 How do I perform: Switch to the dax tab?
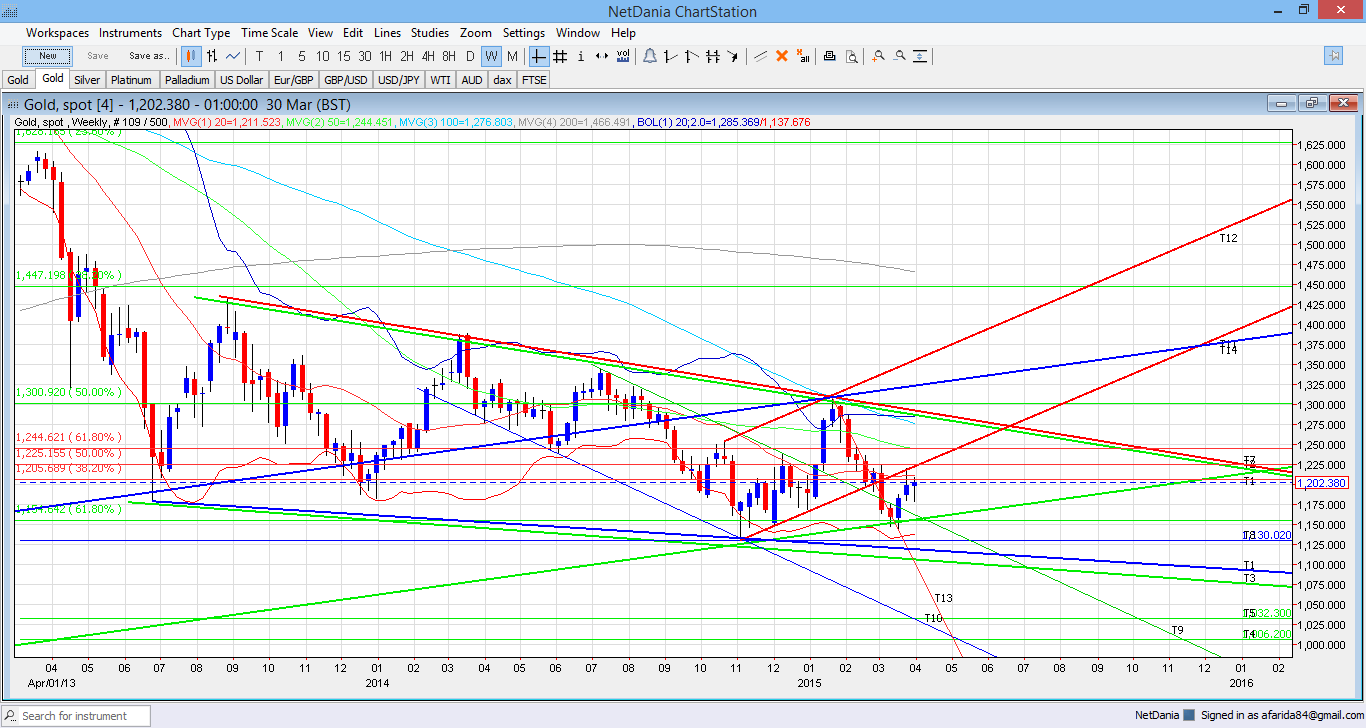point(502,79)
